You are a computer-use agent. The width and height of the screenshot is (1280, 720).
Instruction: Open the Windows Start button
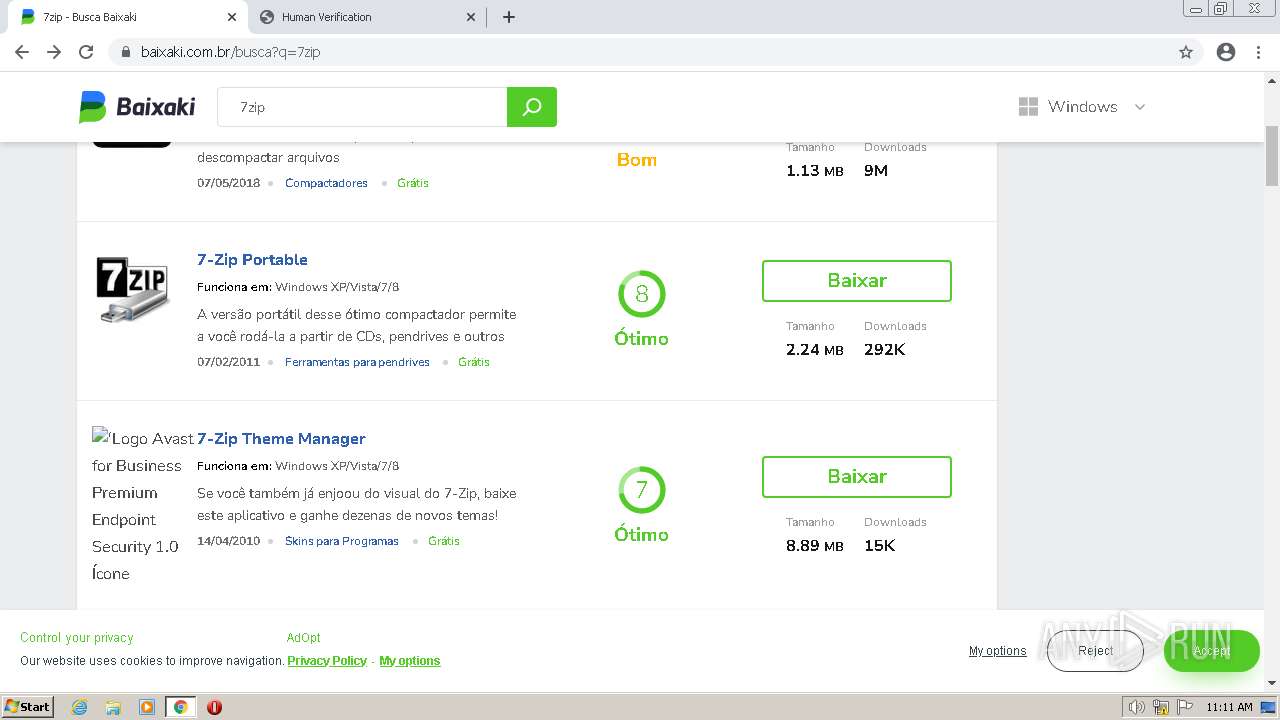[28, 707]
